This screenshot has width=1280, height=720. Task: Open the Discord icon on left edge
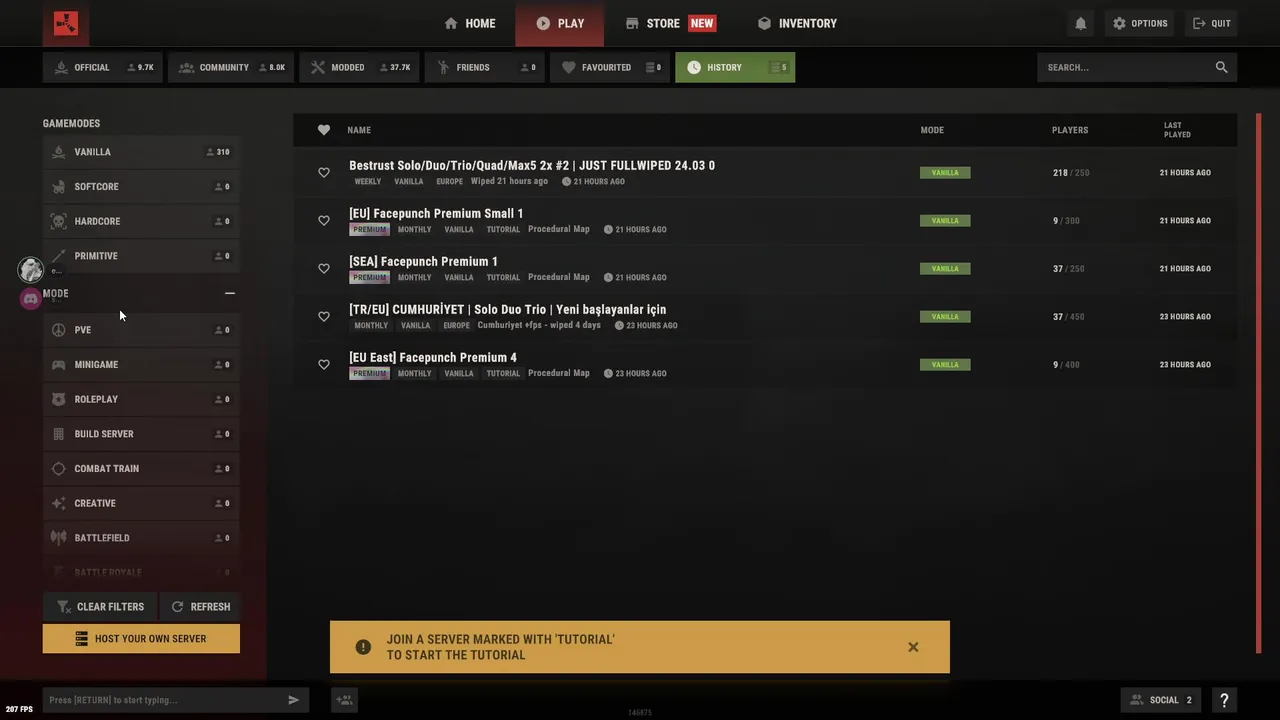(x=31, y=298)
